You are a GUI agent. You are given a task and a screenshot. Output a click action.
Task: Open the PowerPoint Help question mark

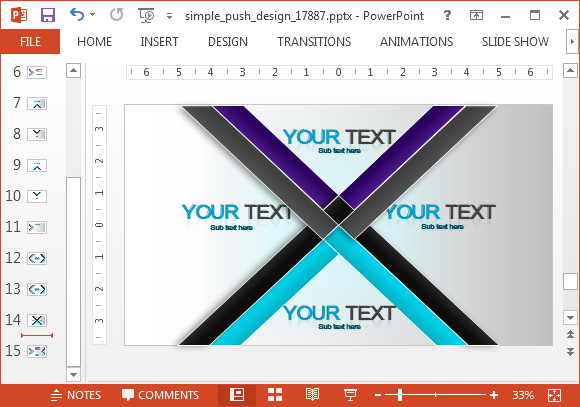[x=447, y=15]
